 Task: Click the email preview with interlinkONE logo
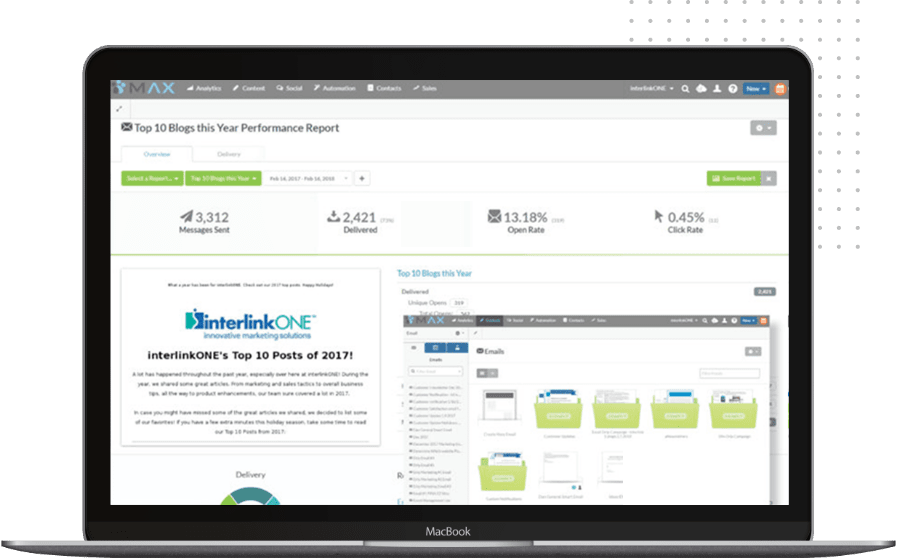(251, 357)
